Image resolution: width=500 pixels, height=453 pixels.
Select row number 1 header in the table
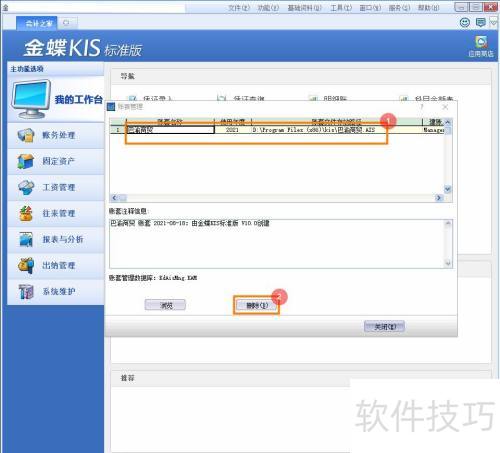pos(118,130)
